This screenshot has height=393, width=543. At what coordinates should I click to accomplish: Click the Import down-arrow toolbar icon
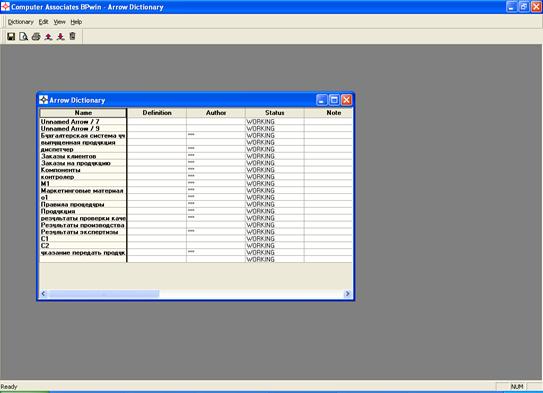tap(61, 36)
